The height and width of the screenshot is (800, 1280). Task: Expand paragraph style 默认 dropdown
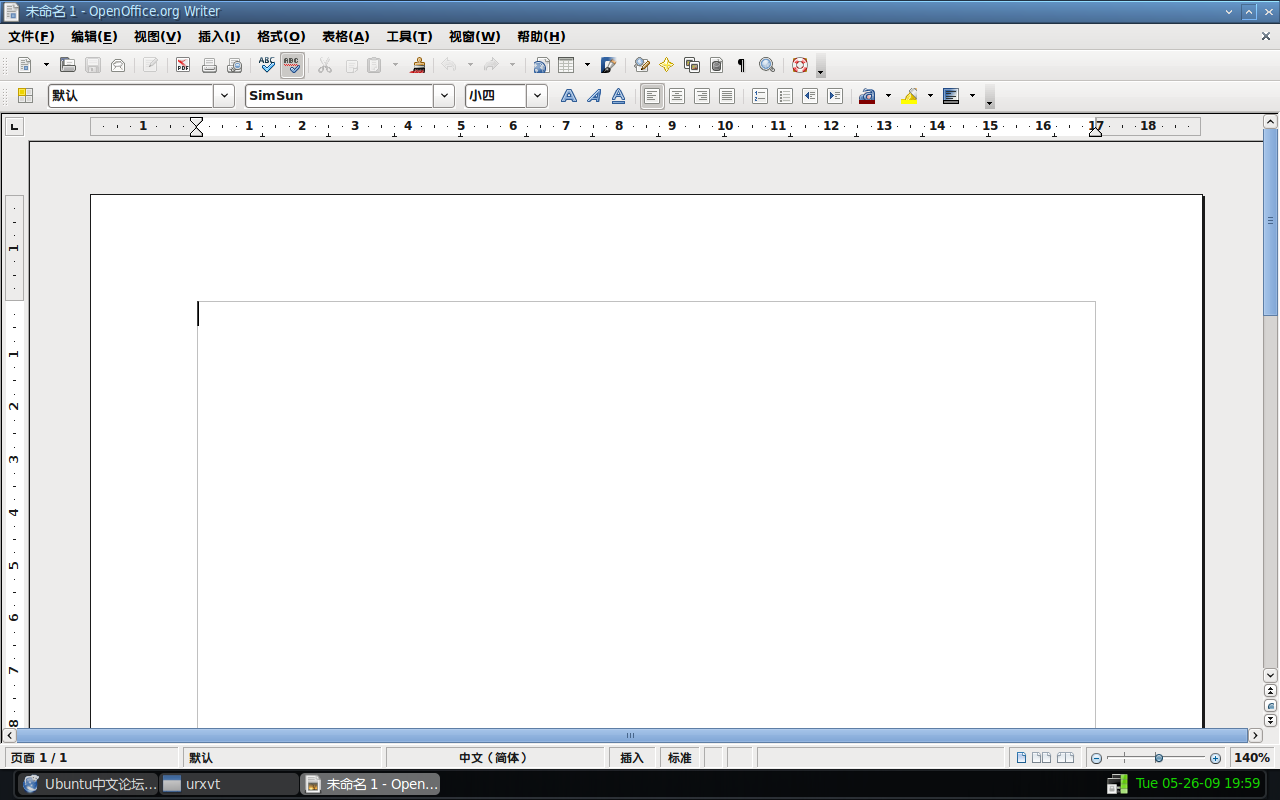224,96
